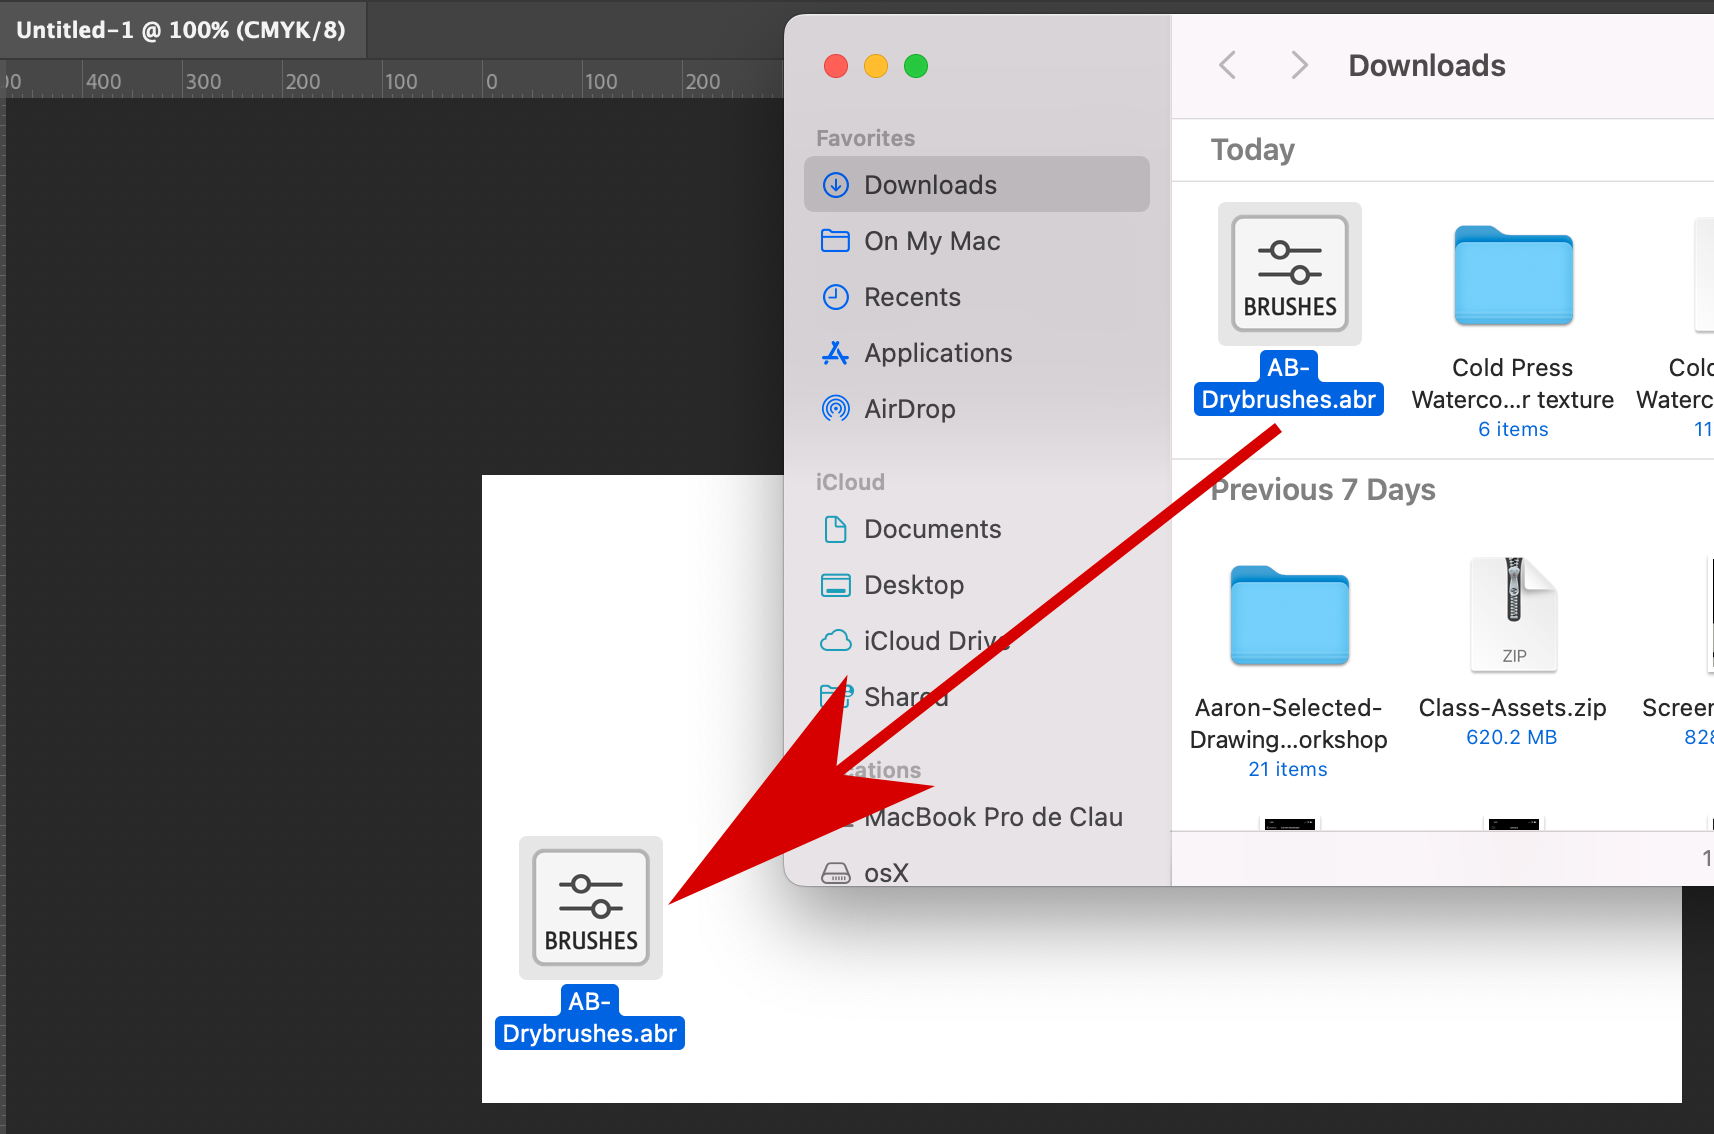Open On My Mac in Finder sidebar
This screenshot has width=1714, height=1134.
click(977, 241)
